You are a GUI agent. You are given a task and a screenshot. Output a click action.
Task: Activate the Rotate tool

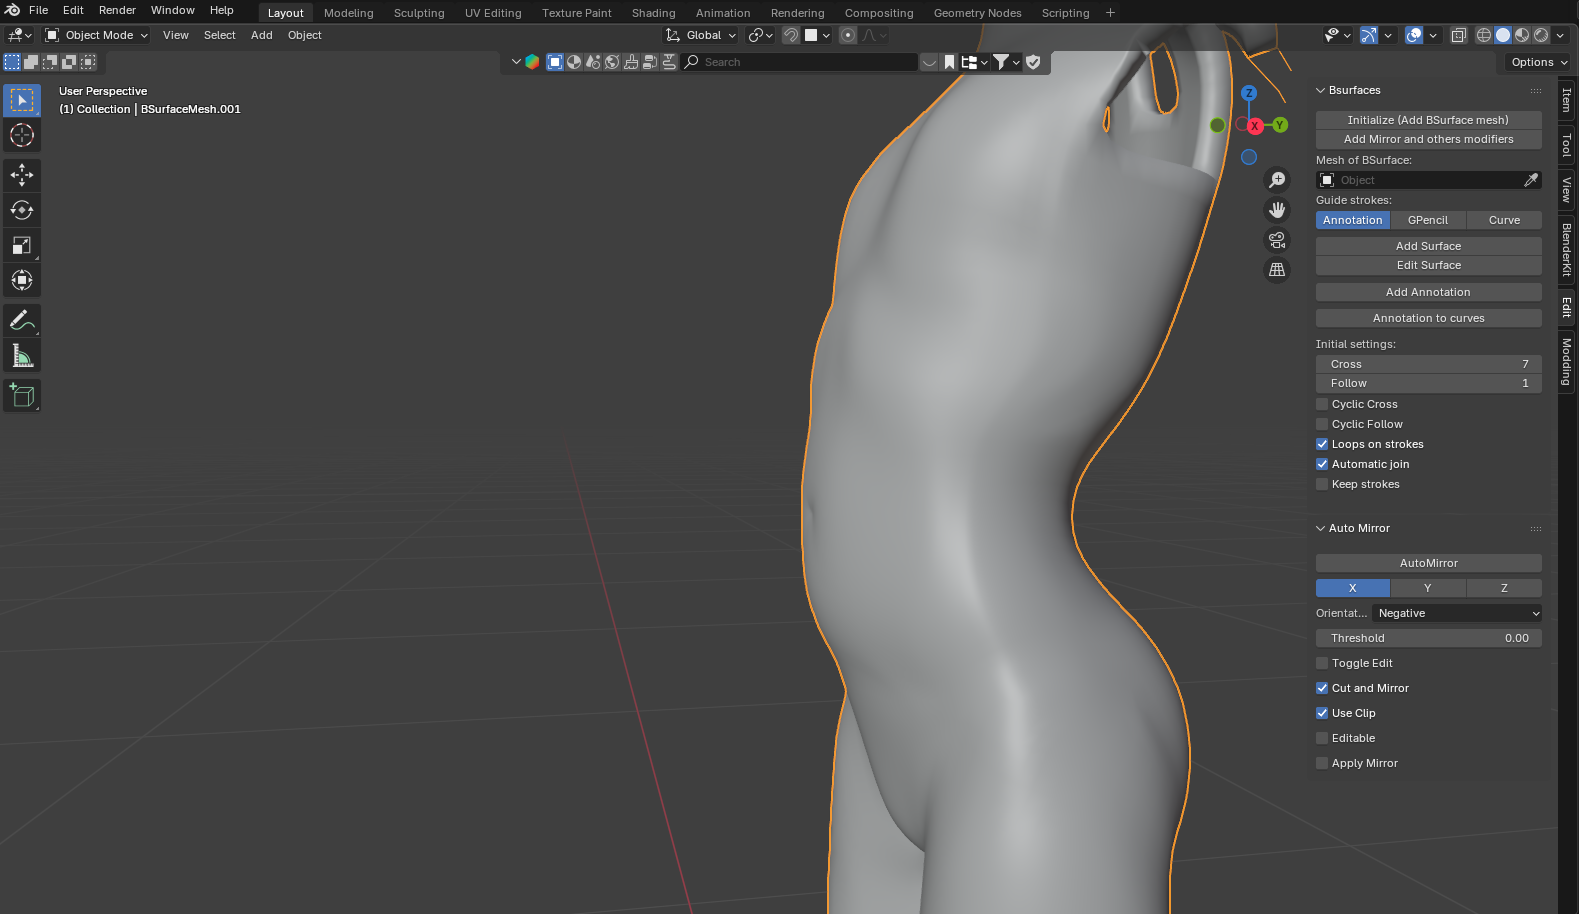point(22,210)
